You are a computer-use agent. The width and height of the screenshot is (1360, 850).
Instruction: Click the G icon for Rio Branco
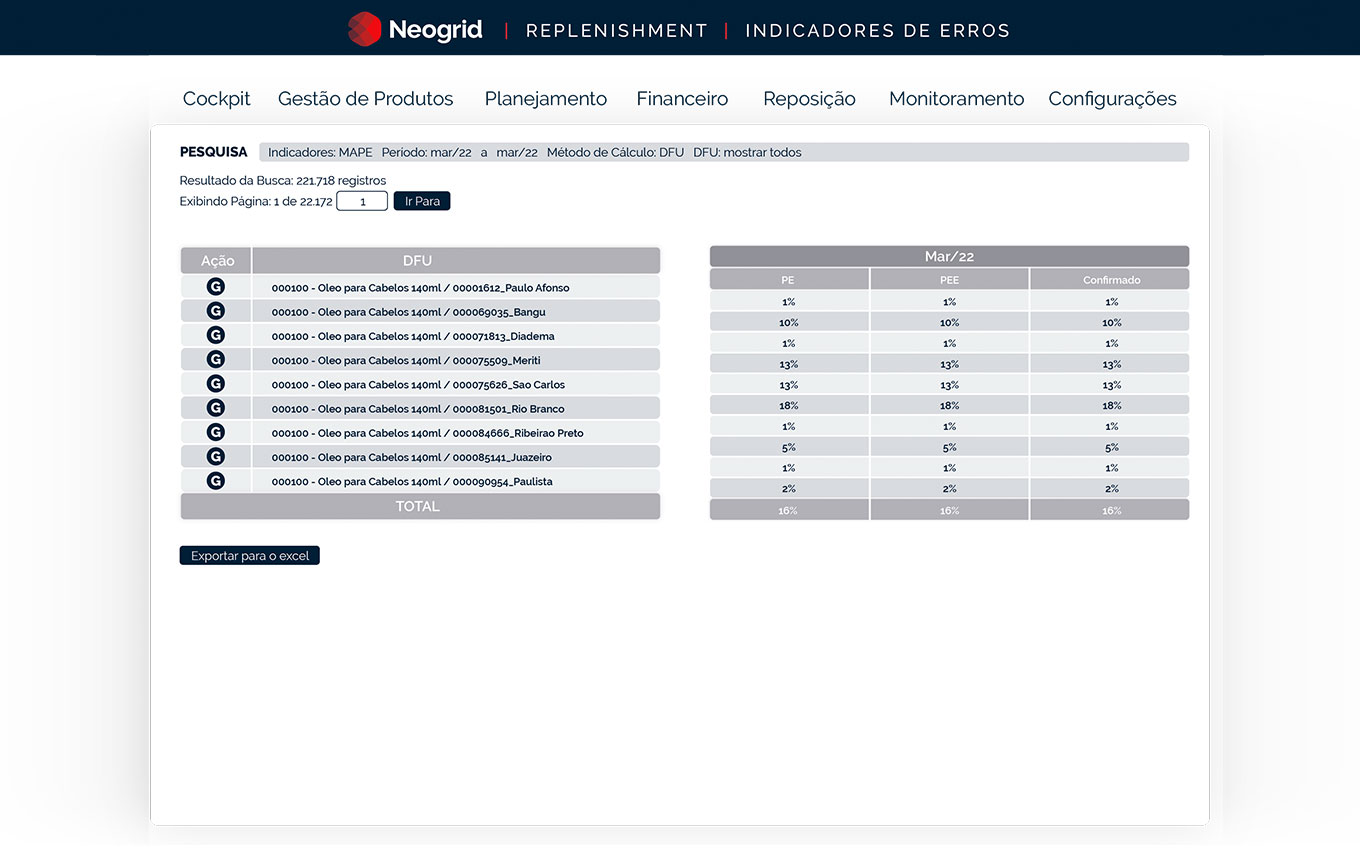point(215,408)
